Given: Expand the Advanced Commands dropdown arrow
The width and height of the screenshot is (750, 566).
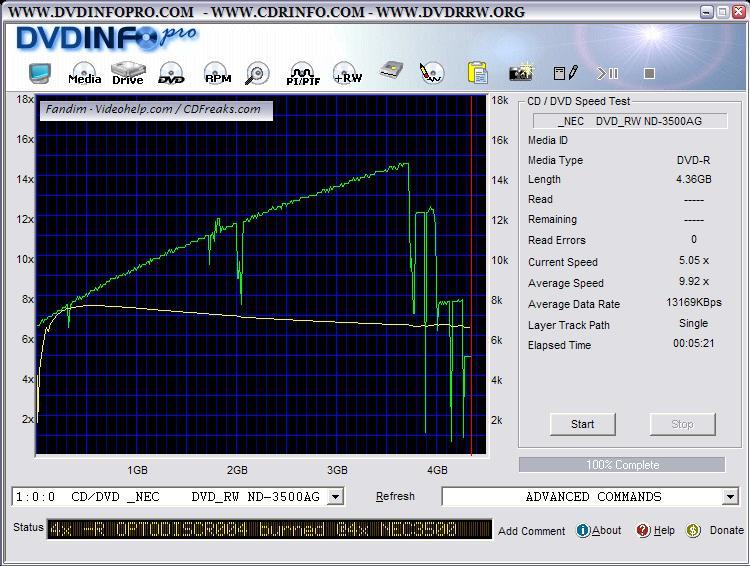Looking at the screenshot, I should pos(730,497).
